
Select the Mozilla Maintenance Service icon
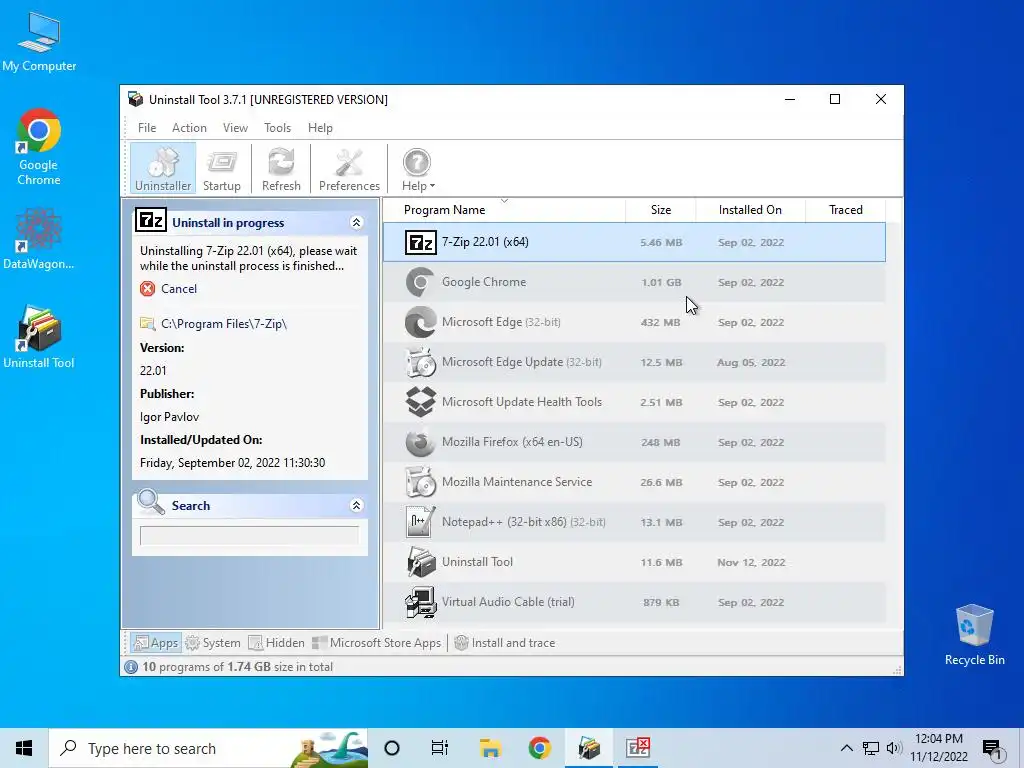click(421, 482)
